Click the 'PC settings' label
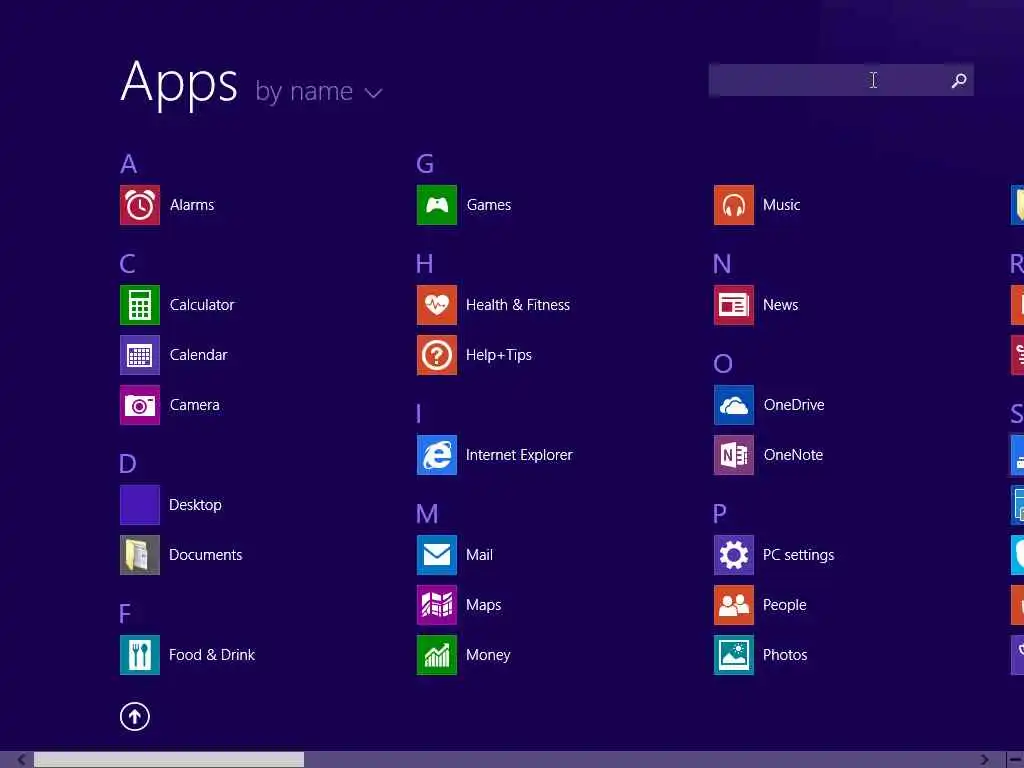 (799, 555)
